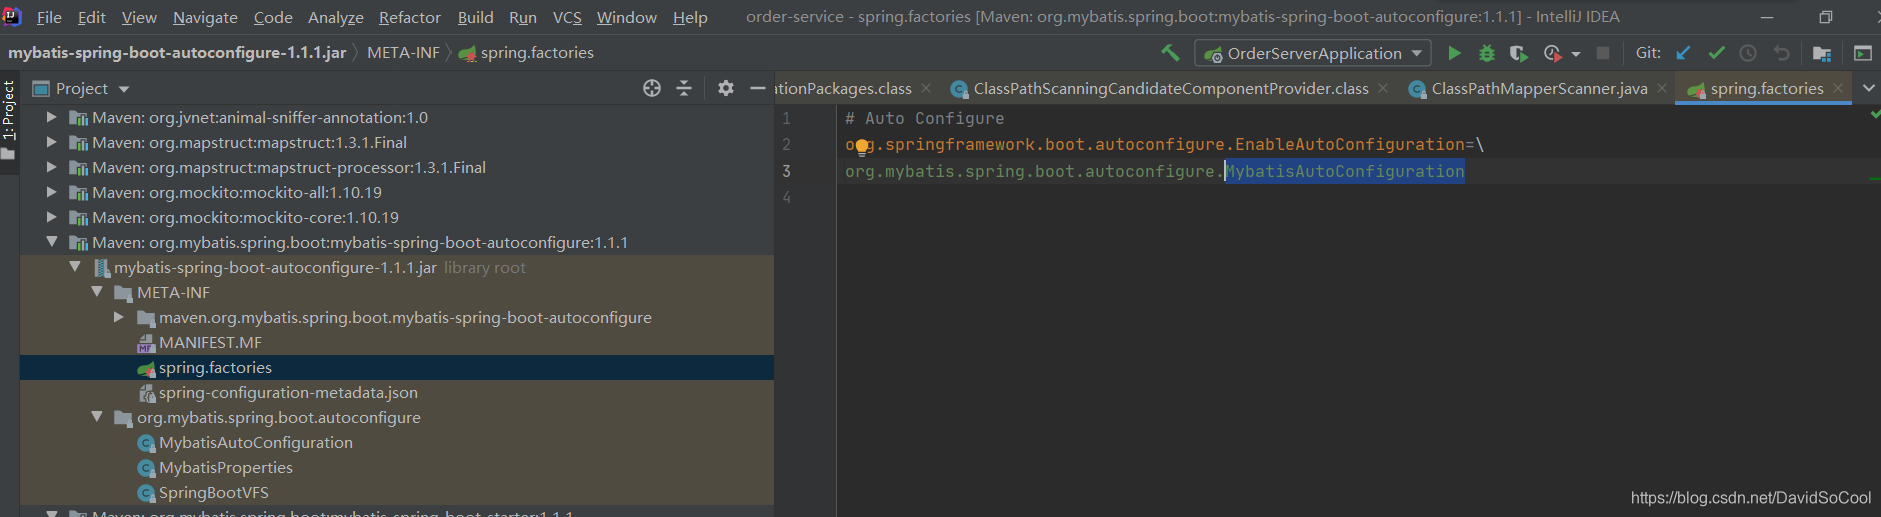
Task: Open the File menu
Action: tap(49, 17)
